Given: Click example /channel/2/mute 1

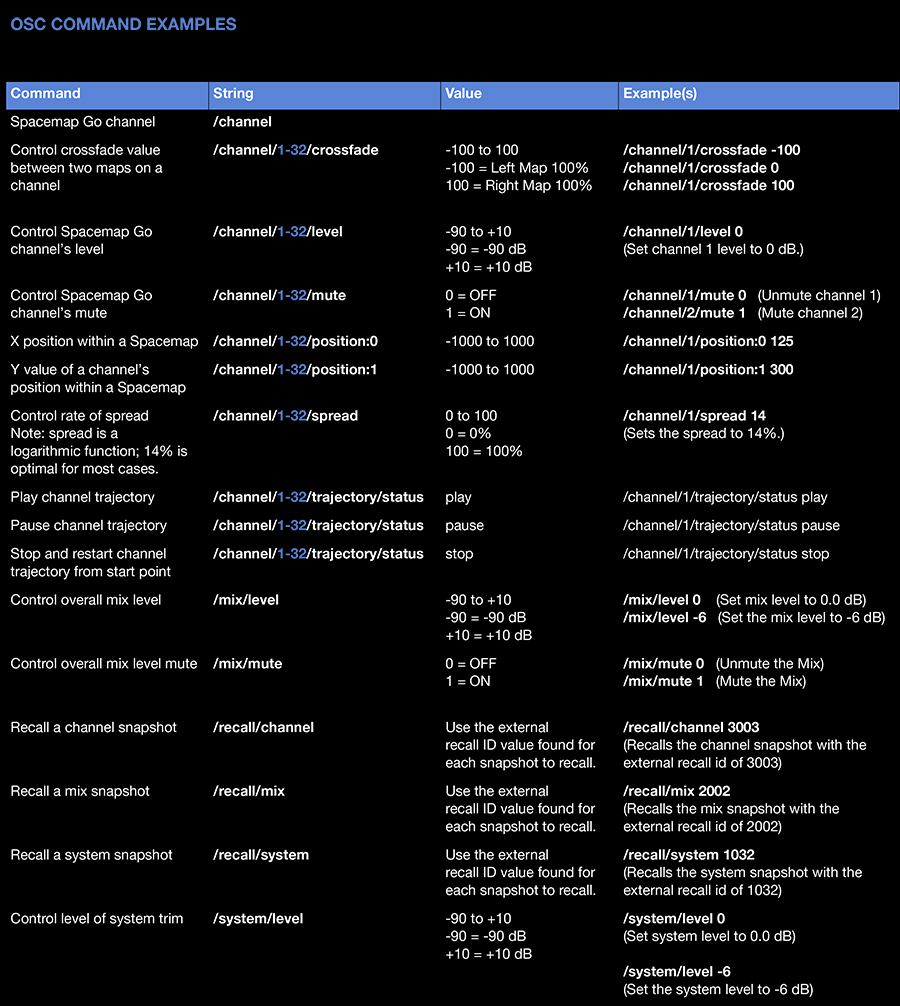Looking at the screenshot, I should 684,313.
